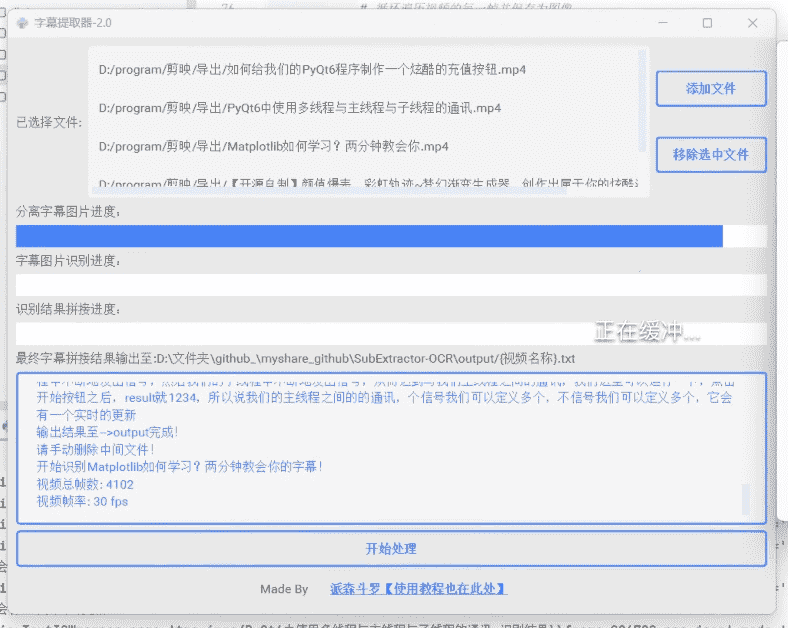The width and height of the screenshot is (788, 628).
Task: Select the PyQt6 充值按钮 mp4 file entry
Action: (312, 70)
